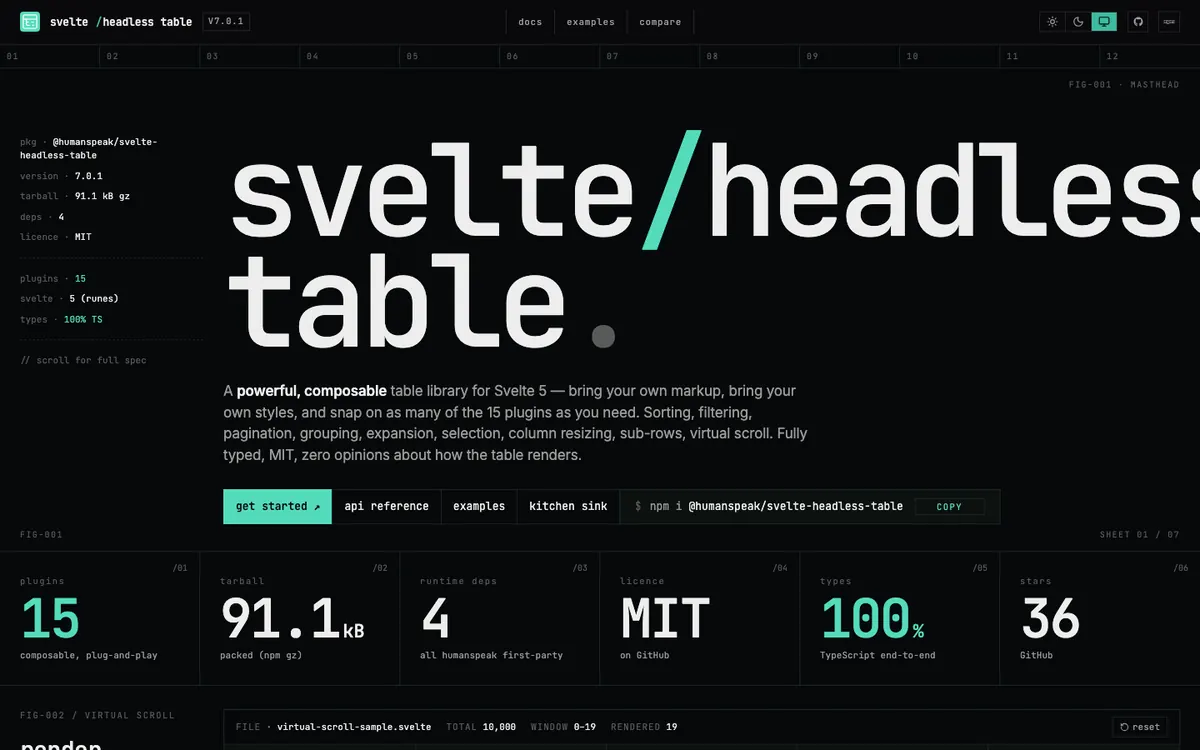Switch to light theme sun icon
Viewport: 1200px width, 750px height.
coord(1052,21)
